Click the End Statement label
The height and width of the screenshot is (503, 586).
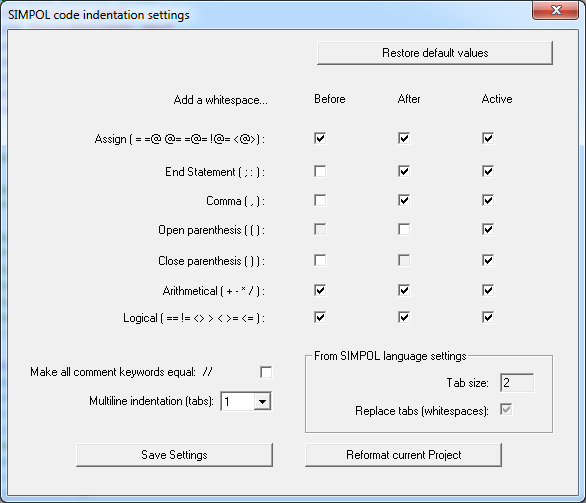(x=215, y=172)
